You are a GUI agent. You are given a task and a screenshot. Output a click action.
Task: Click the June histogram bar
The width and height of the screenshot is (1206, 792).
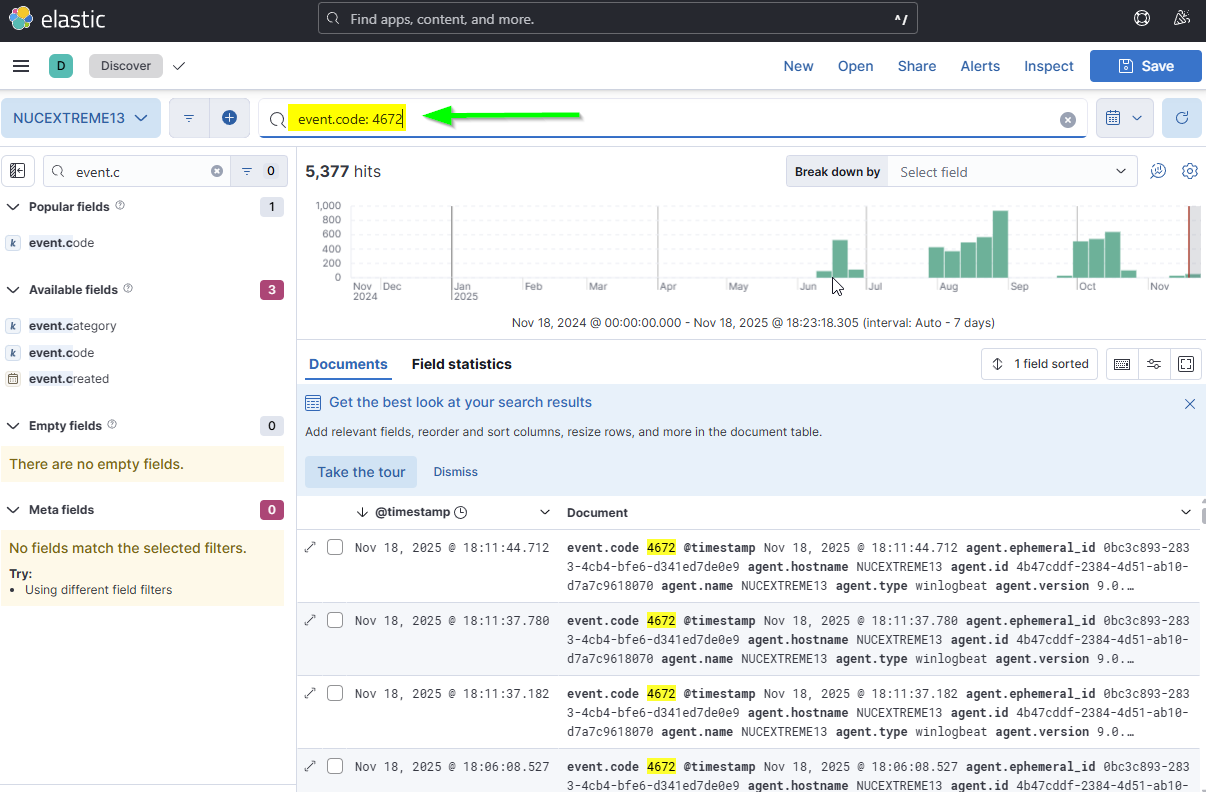click(840, 258)
